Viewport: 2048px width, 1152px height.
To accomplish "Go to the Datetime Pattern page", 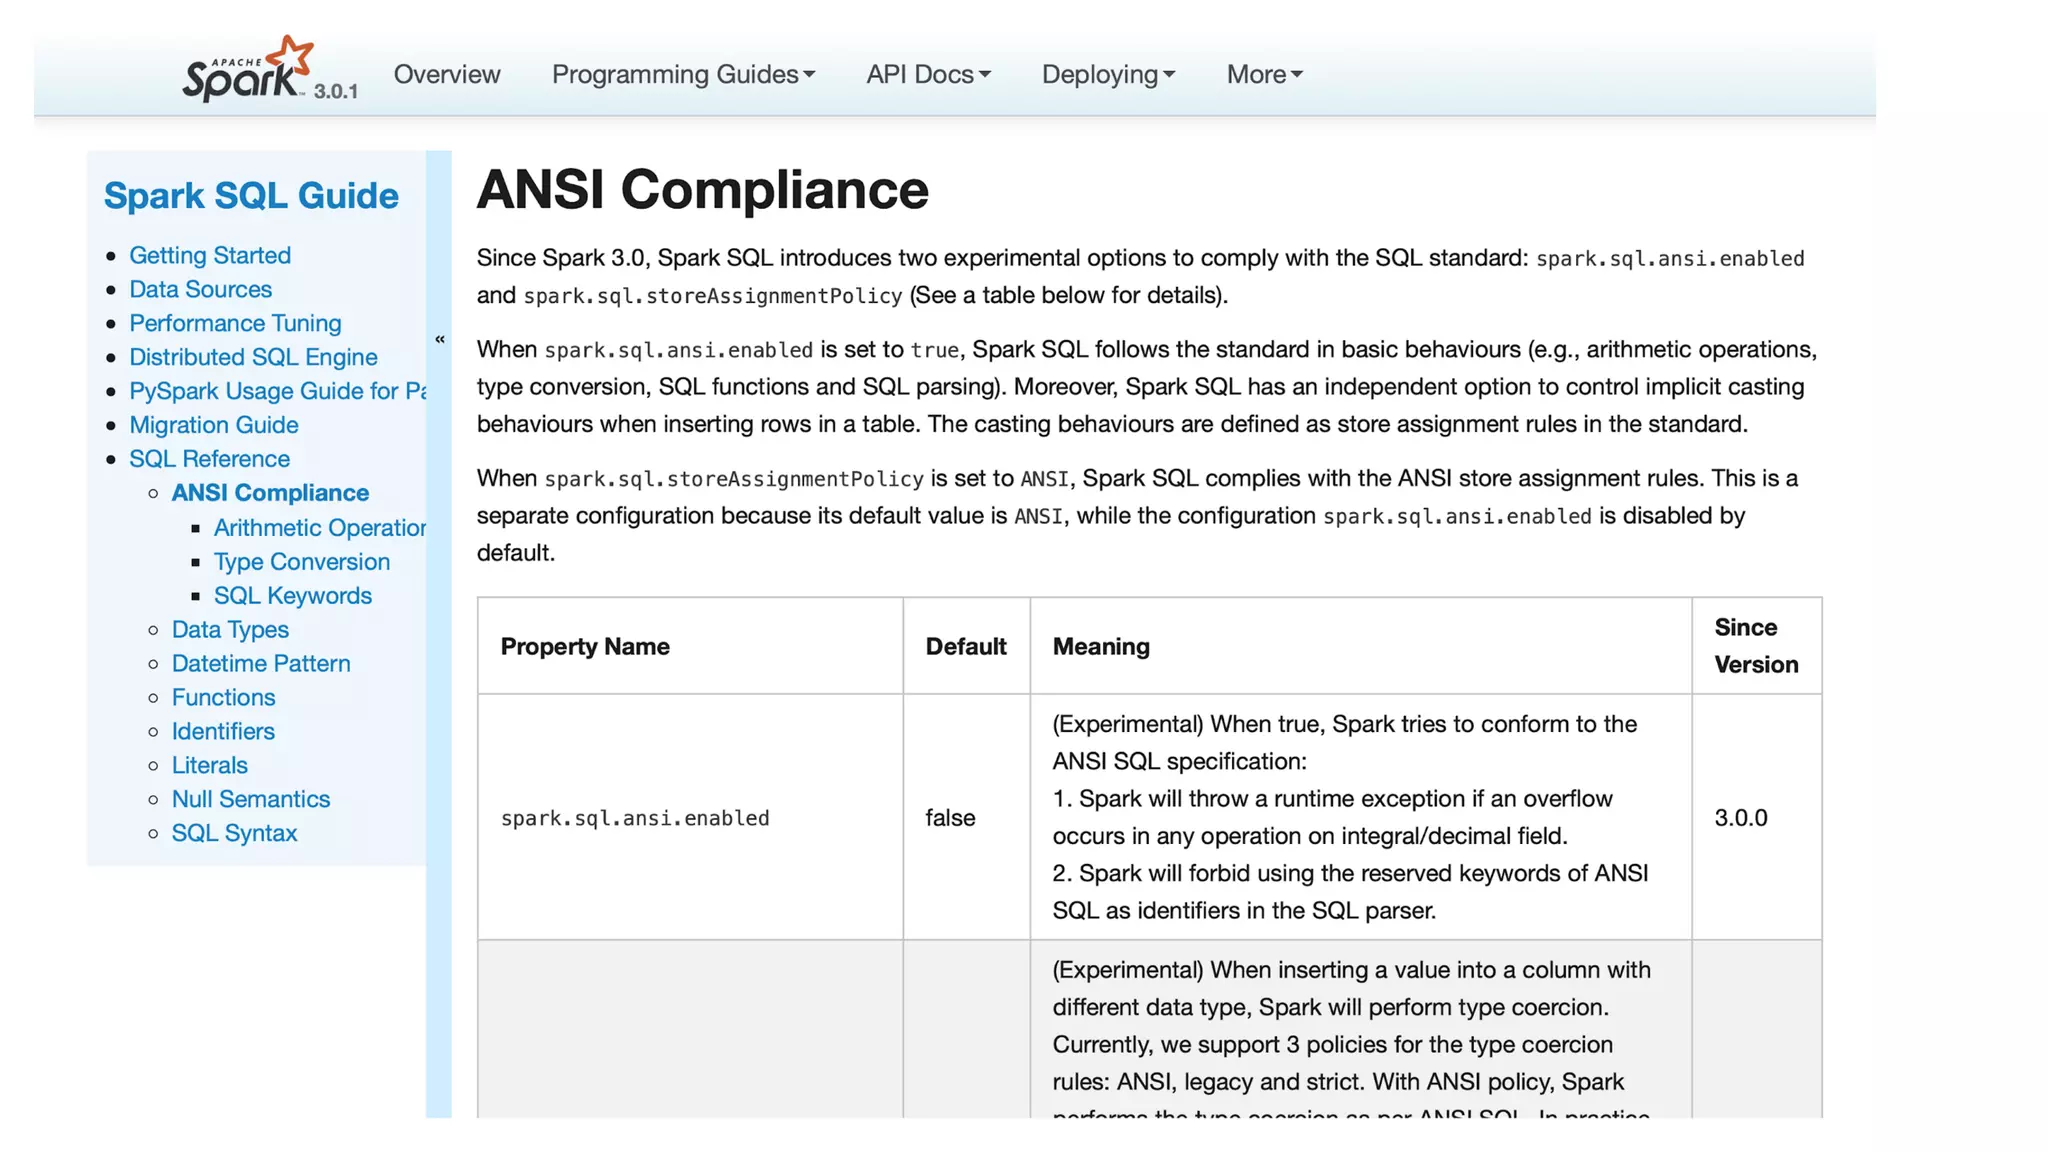I will (x=260, y=664).
